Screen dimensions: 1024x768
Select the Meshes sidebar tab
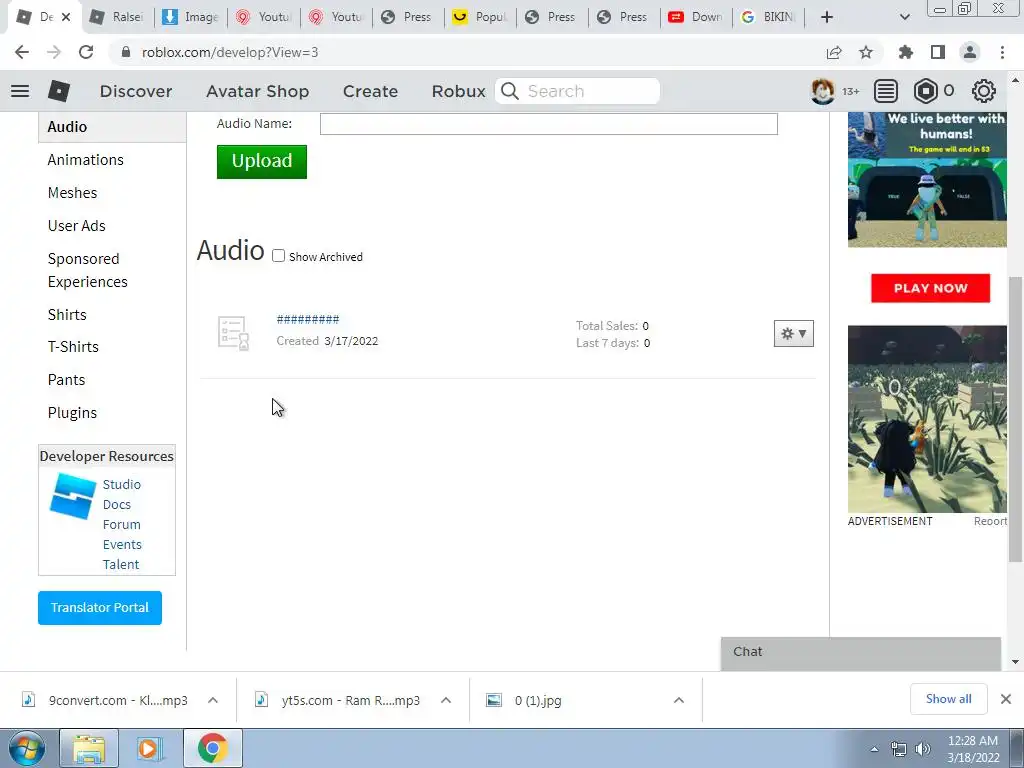point(72,193)
